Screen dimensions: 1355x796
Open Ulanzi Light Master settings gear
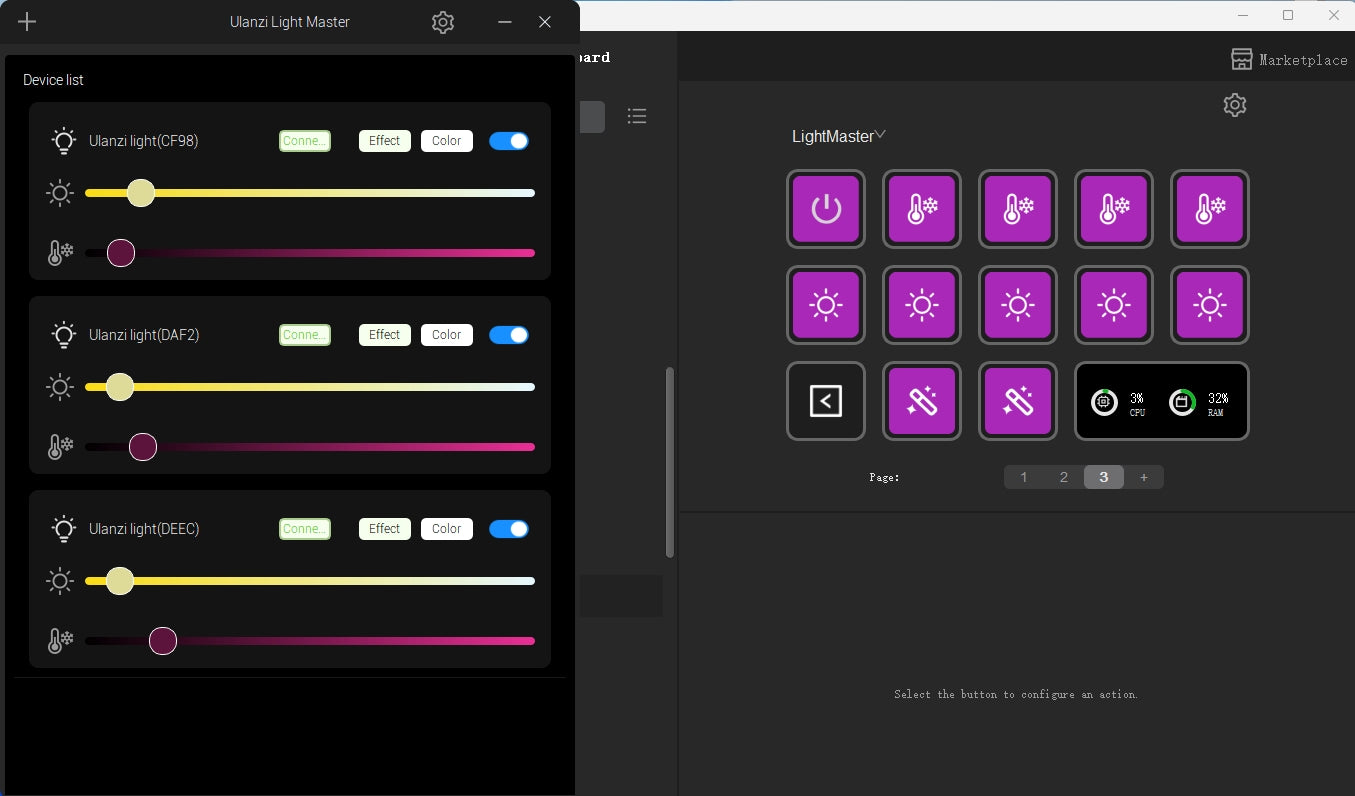click(443, 22)
